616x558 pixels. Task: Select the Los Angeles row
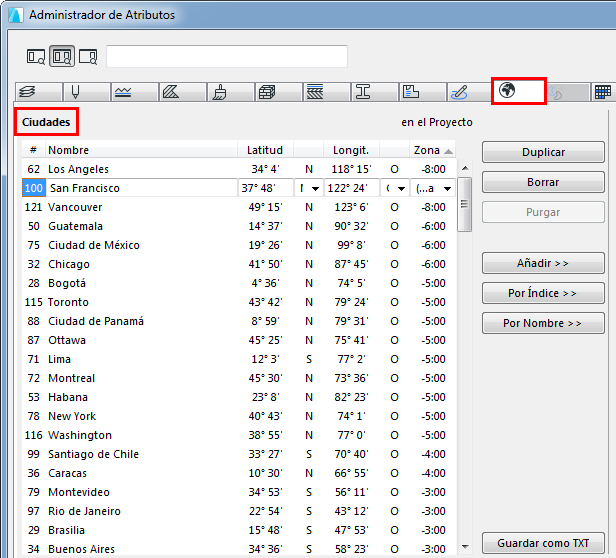coord(239,169)
